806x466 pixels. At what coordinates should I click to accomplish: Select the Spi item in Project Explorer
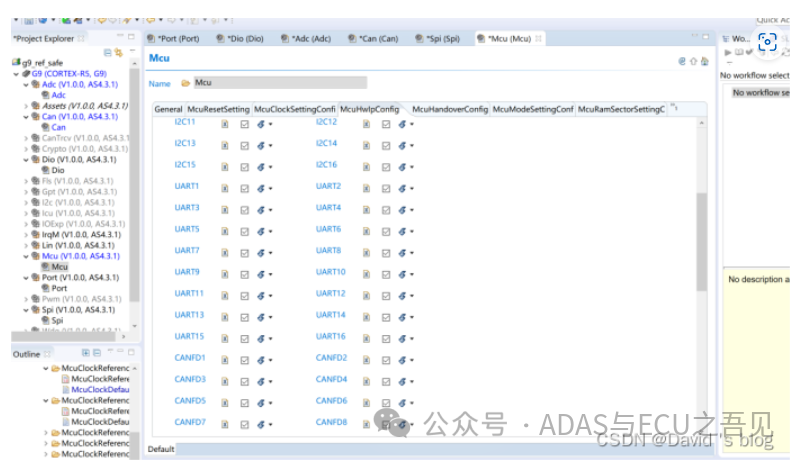click(57, 321)
